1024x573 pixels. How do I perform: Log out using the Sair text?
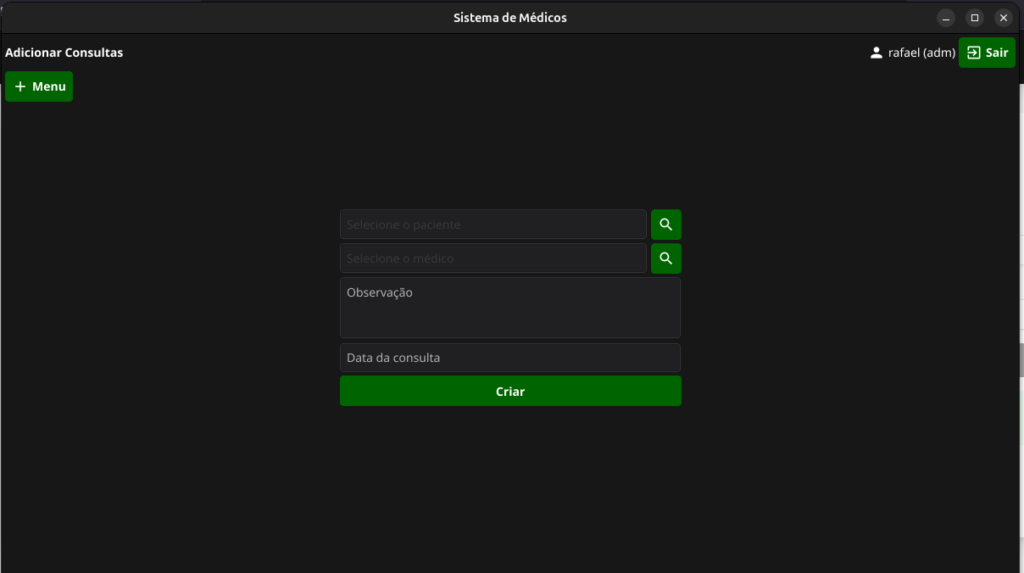pos(997,53)
